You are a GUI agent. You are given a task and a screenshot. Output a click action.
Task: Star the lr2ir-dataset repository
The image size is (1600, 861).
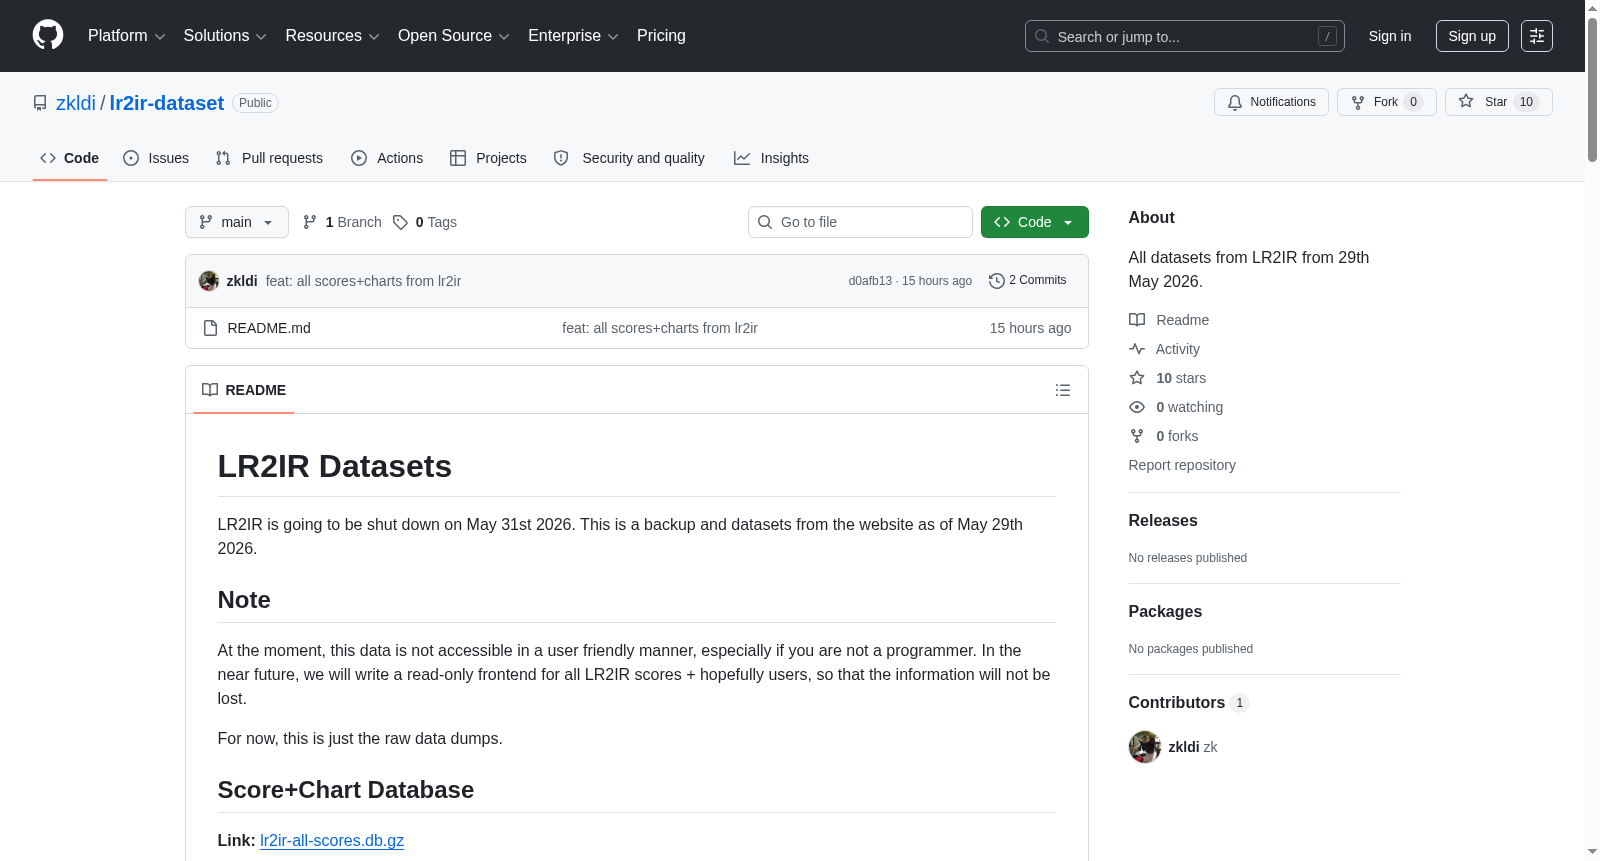pyautogui.click(x=1498, y=102)
